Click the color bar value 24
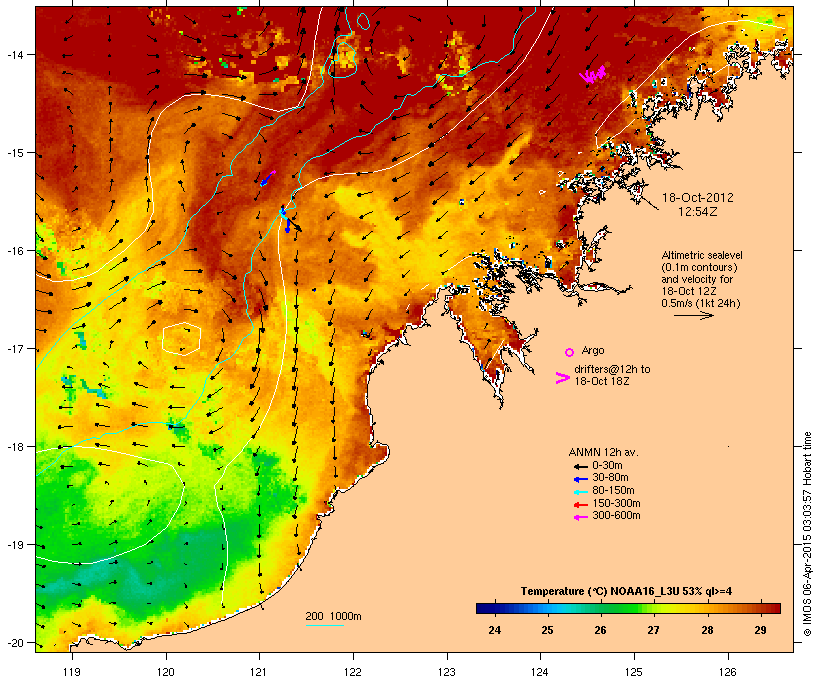820x680 pixels. 494,630
